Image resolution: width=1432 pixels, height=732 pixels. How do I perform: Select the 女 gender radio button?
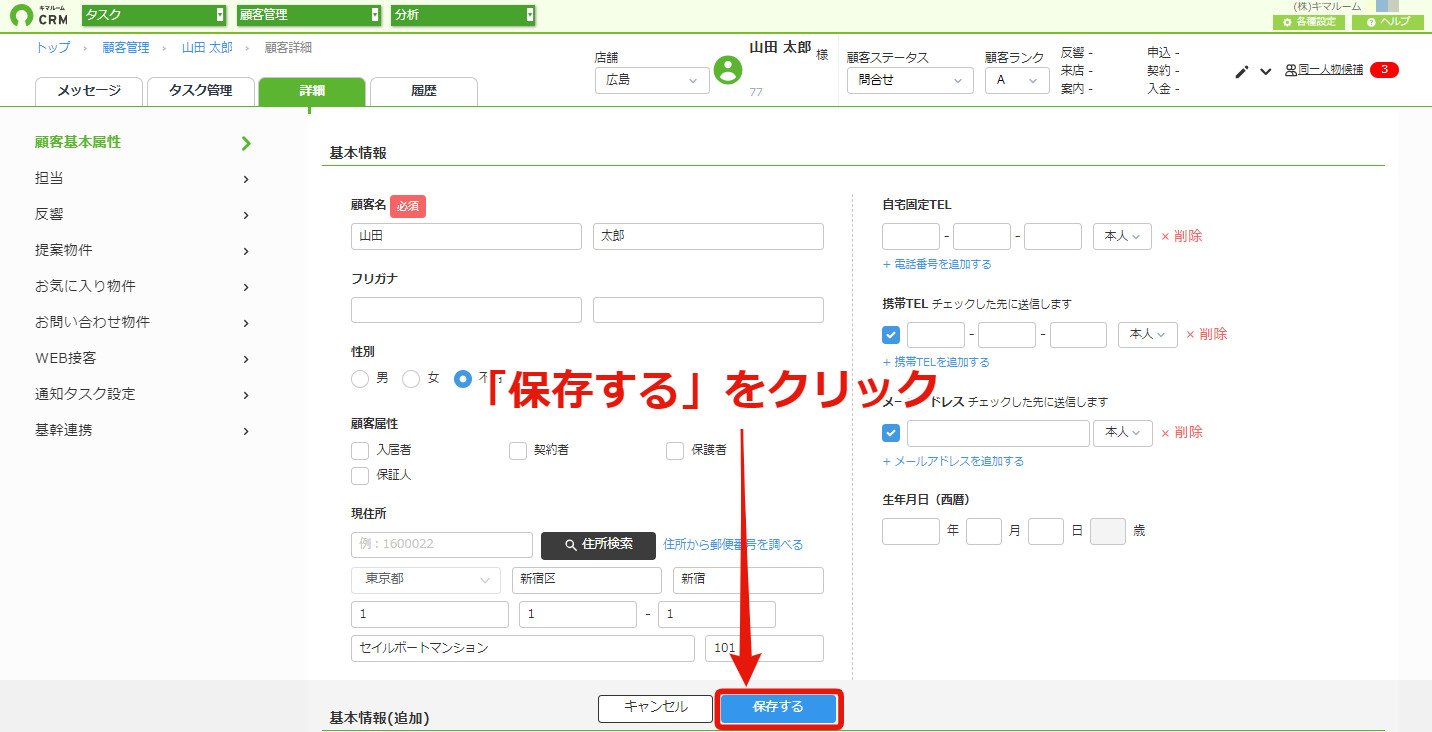(411, 379)
